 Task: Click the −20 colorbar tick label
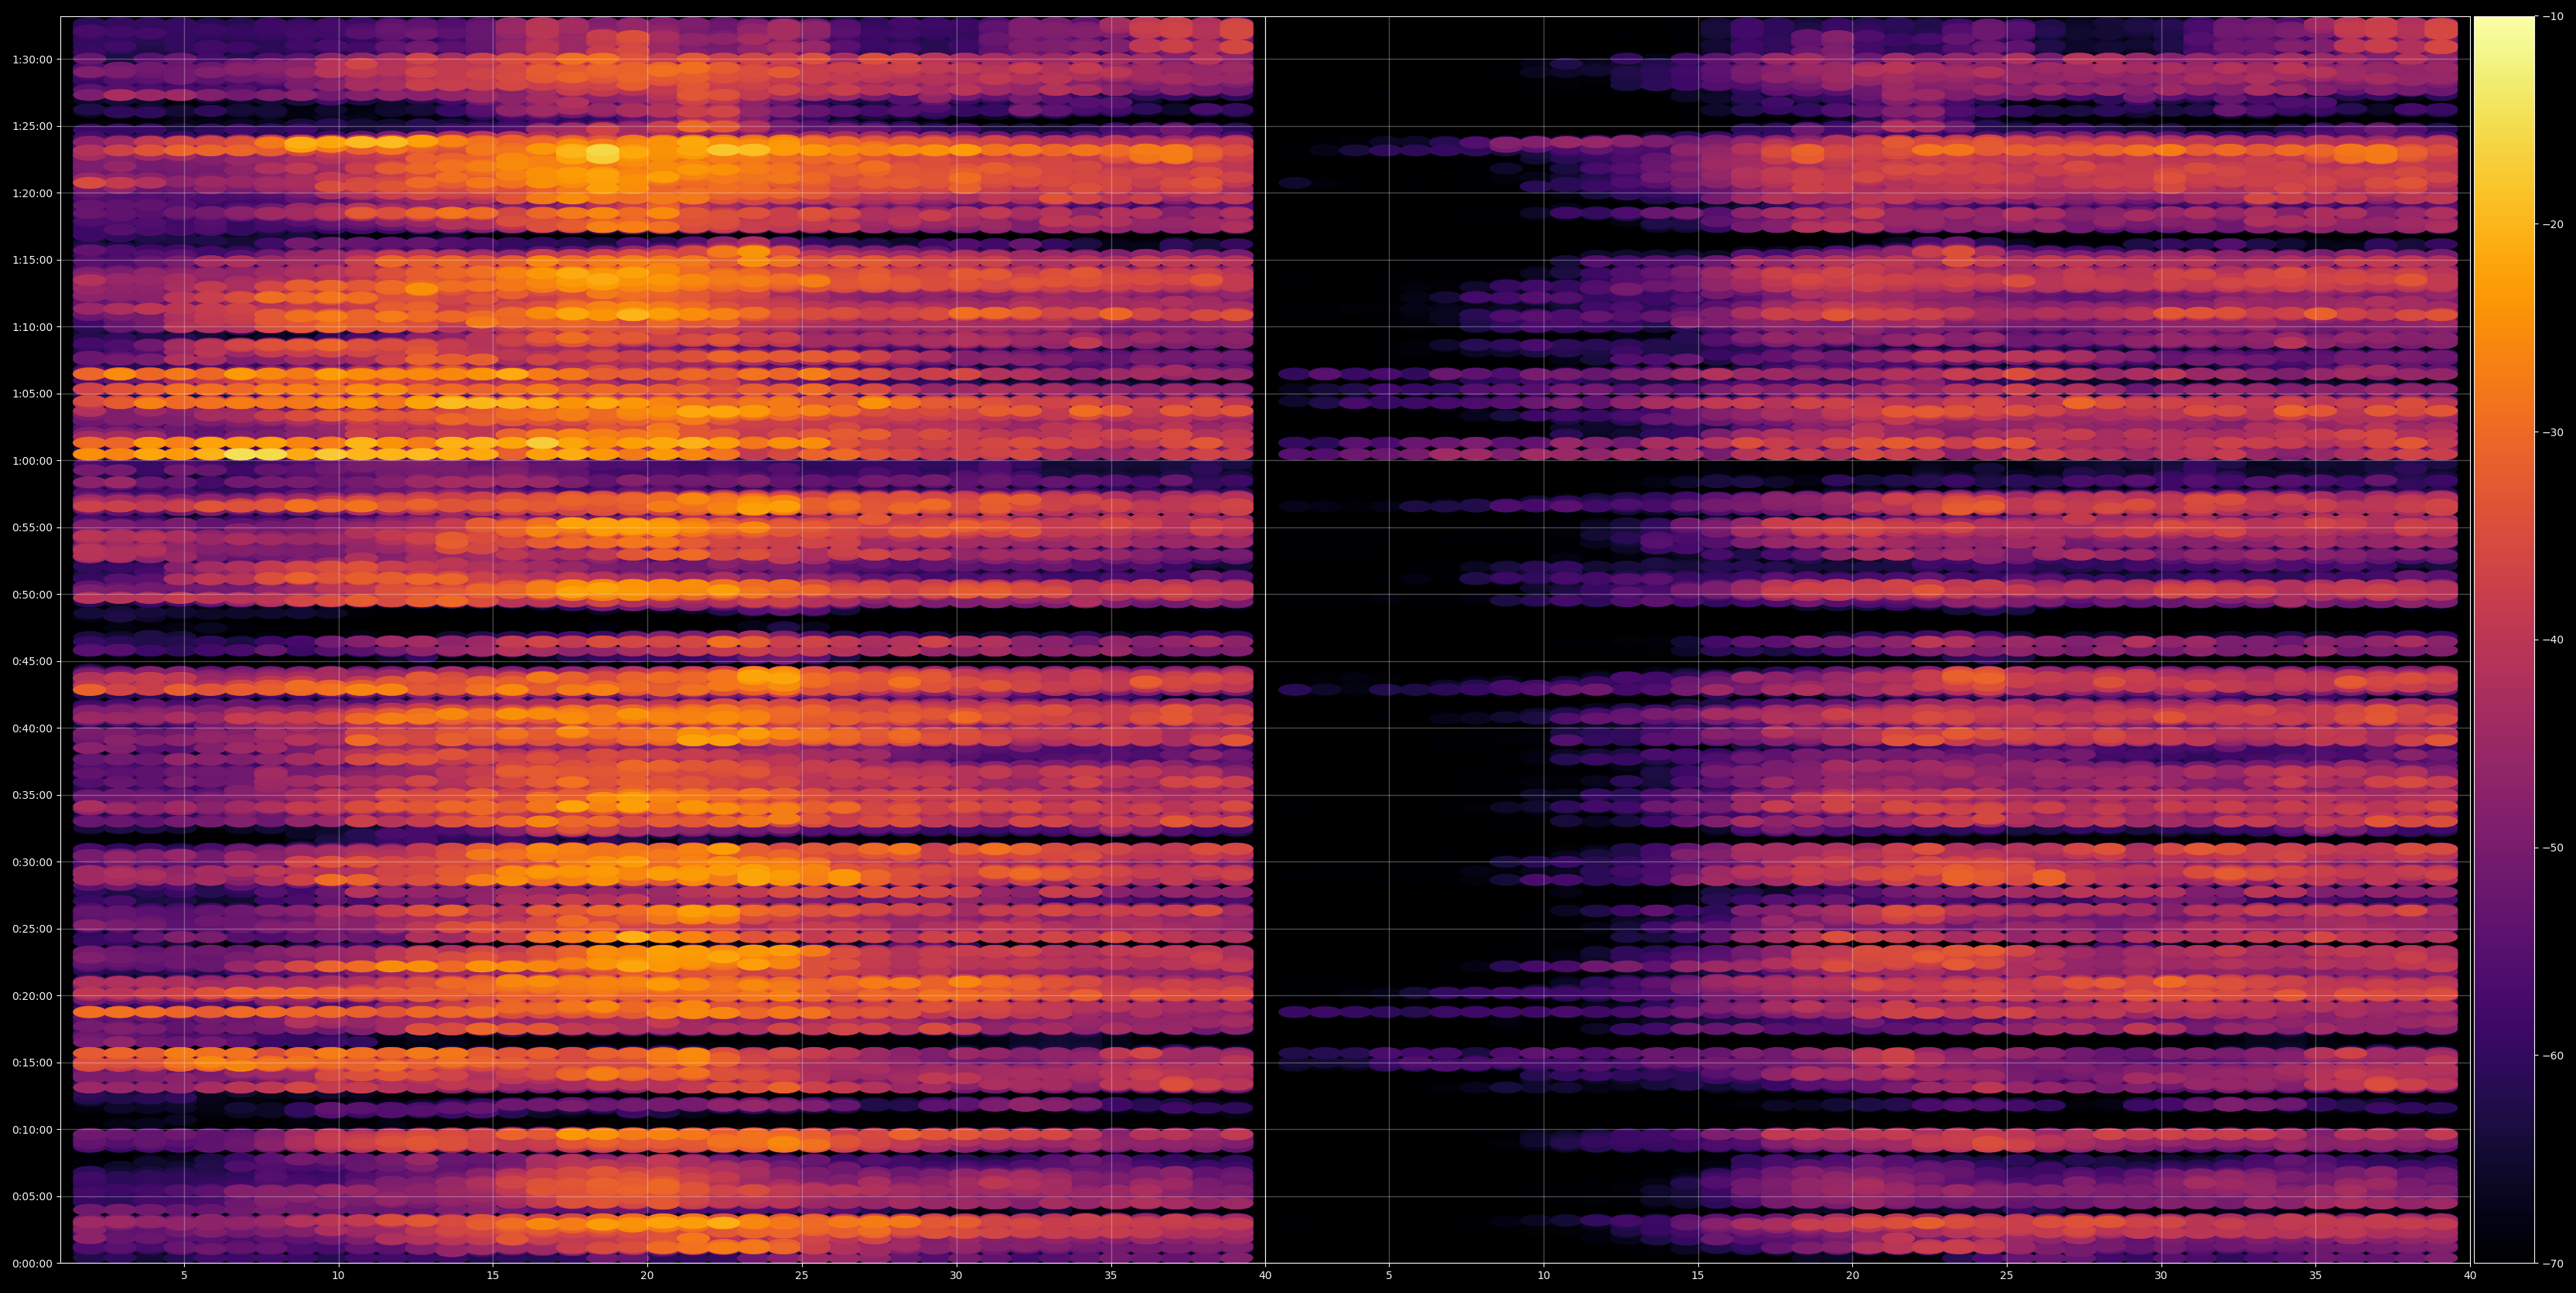[2553, 225]
